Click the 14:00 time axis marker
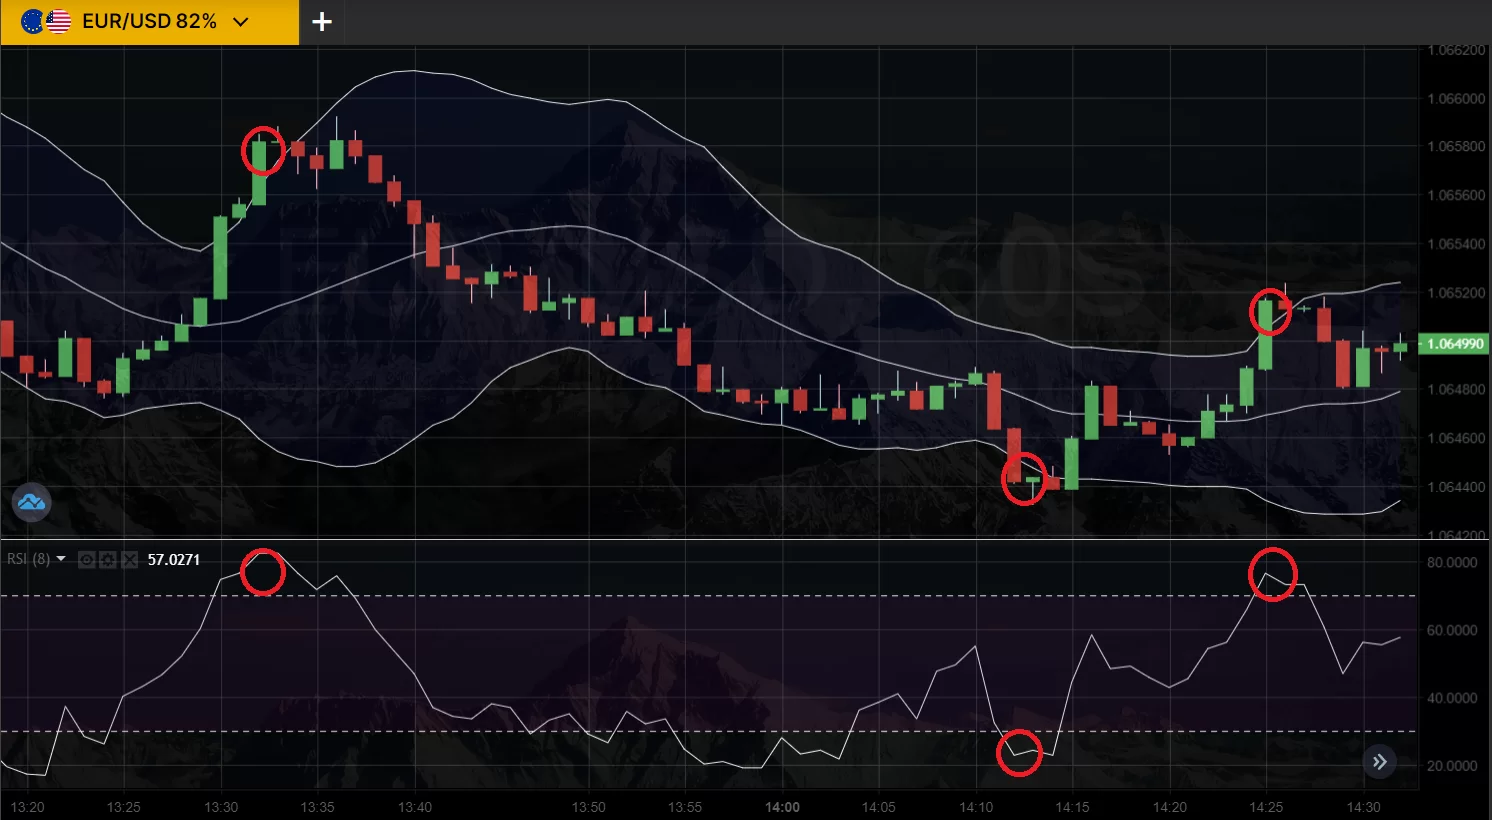 point(782,807)
